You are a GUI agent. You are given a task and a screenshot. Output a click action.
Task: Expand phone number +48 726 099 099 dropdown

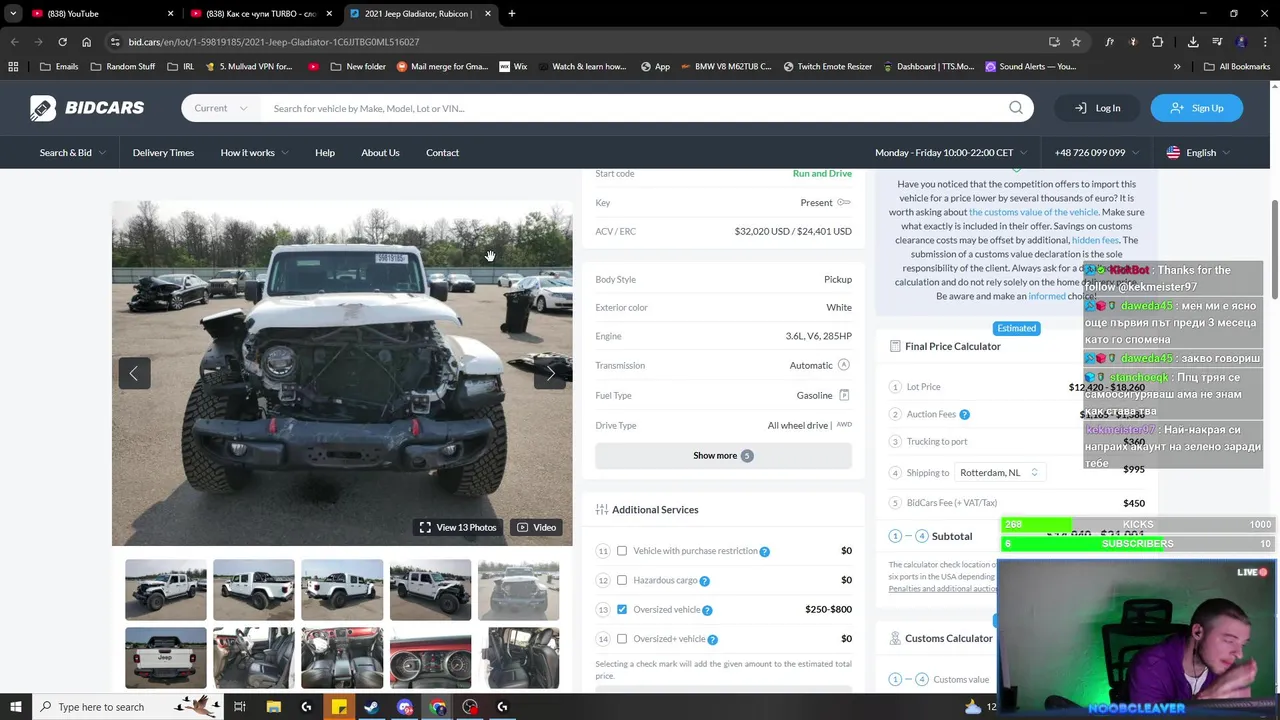click(x=1097, y=153)
